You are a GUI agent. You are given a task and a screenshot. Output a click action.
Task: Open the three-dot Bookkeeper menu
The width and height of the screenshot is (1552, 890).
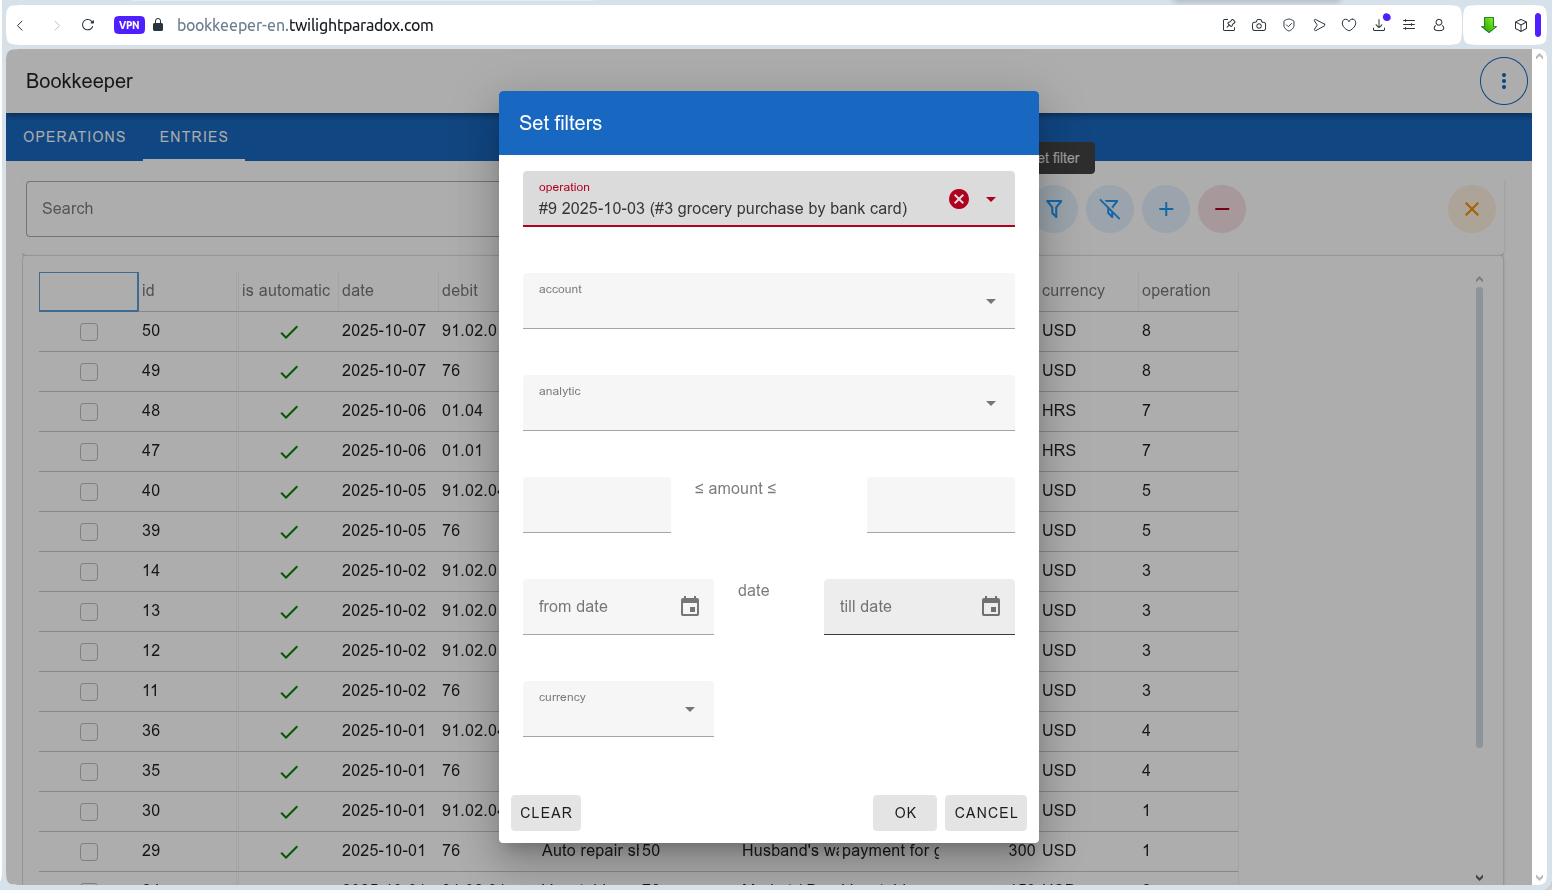pos(1503,81)
